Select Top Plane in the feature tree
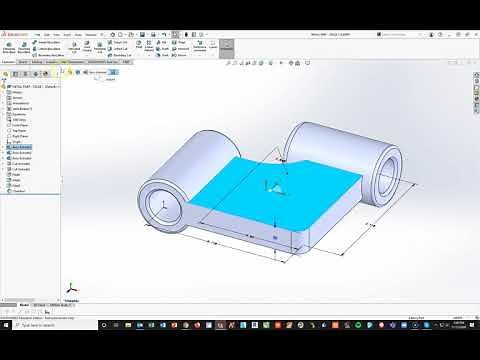Screen dimensions: 480x360 coord(16,131)
